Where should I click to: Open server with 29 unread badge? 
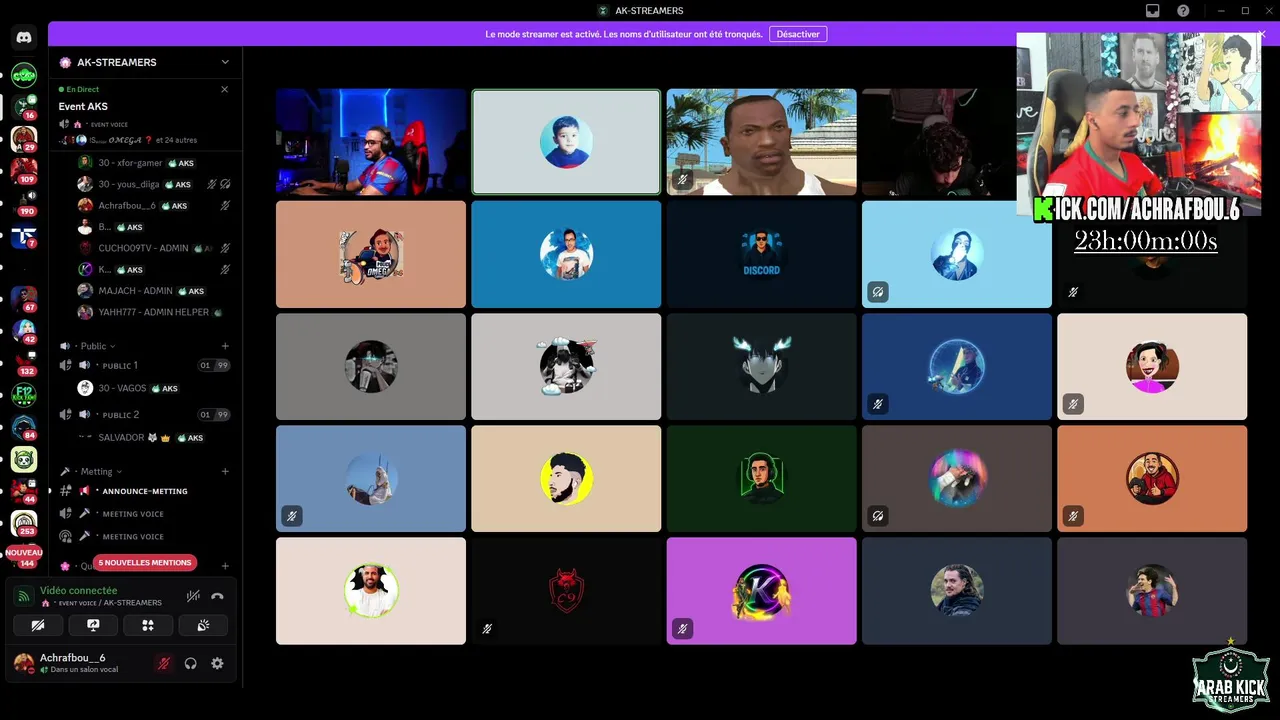pos(24,139)
